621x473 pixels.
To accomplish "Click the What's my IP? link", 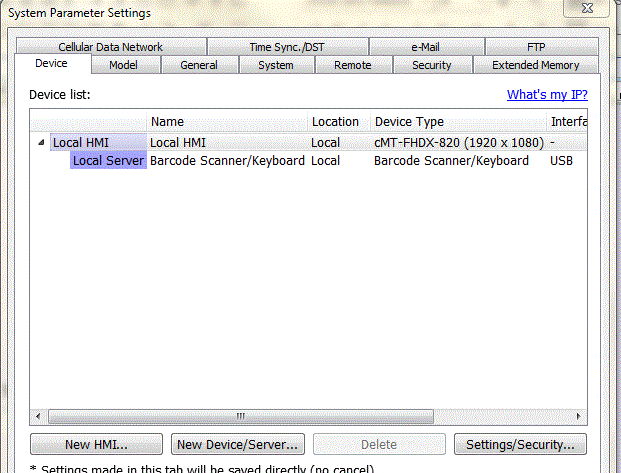I will (547, 95).
